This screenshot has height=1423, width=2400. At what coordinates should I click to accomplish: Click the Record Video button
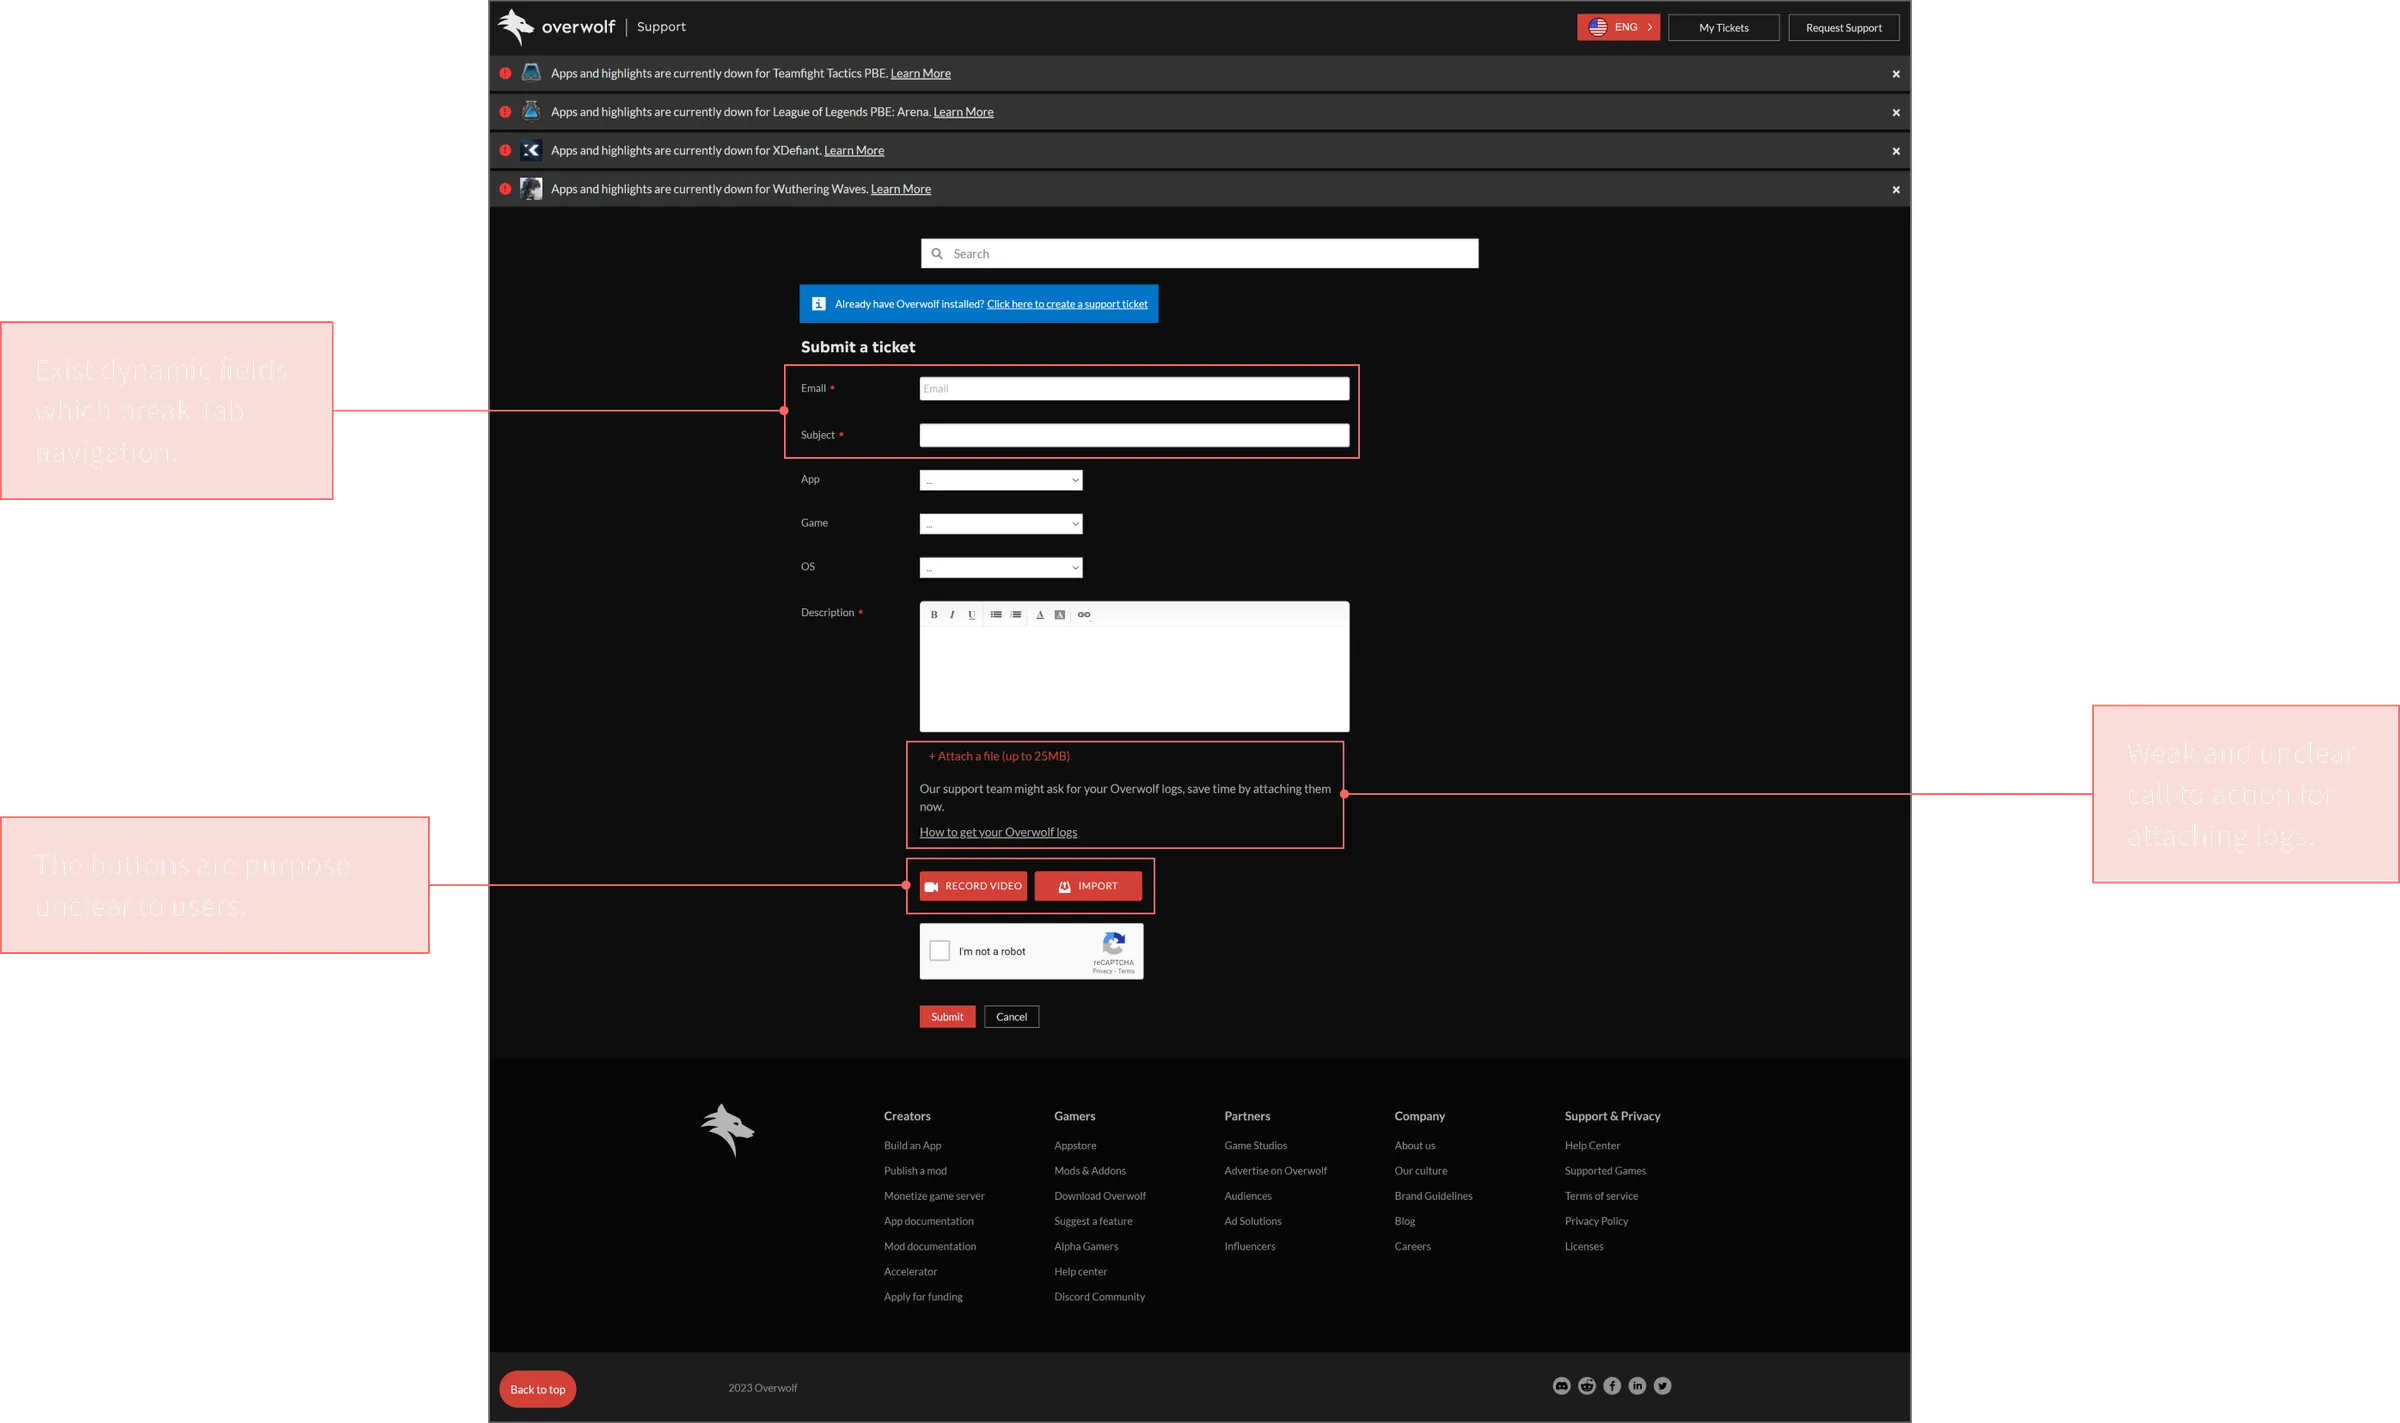pyautogui.click(x=973, y=886)
